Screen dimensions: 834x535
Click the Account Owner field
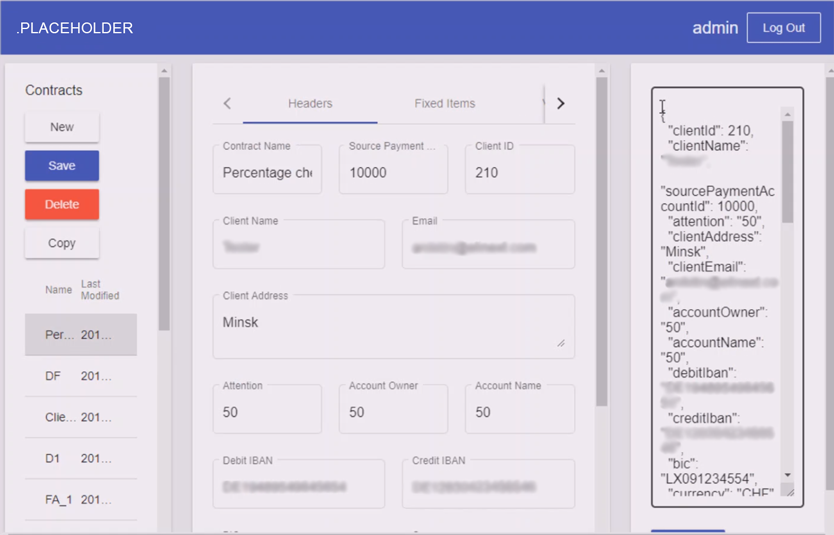pos(393,412)
